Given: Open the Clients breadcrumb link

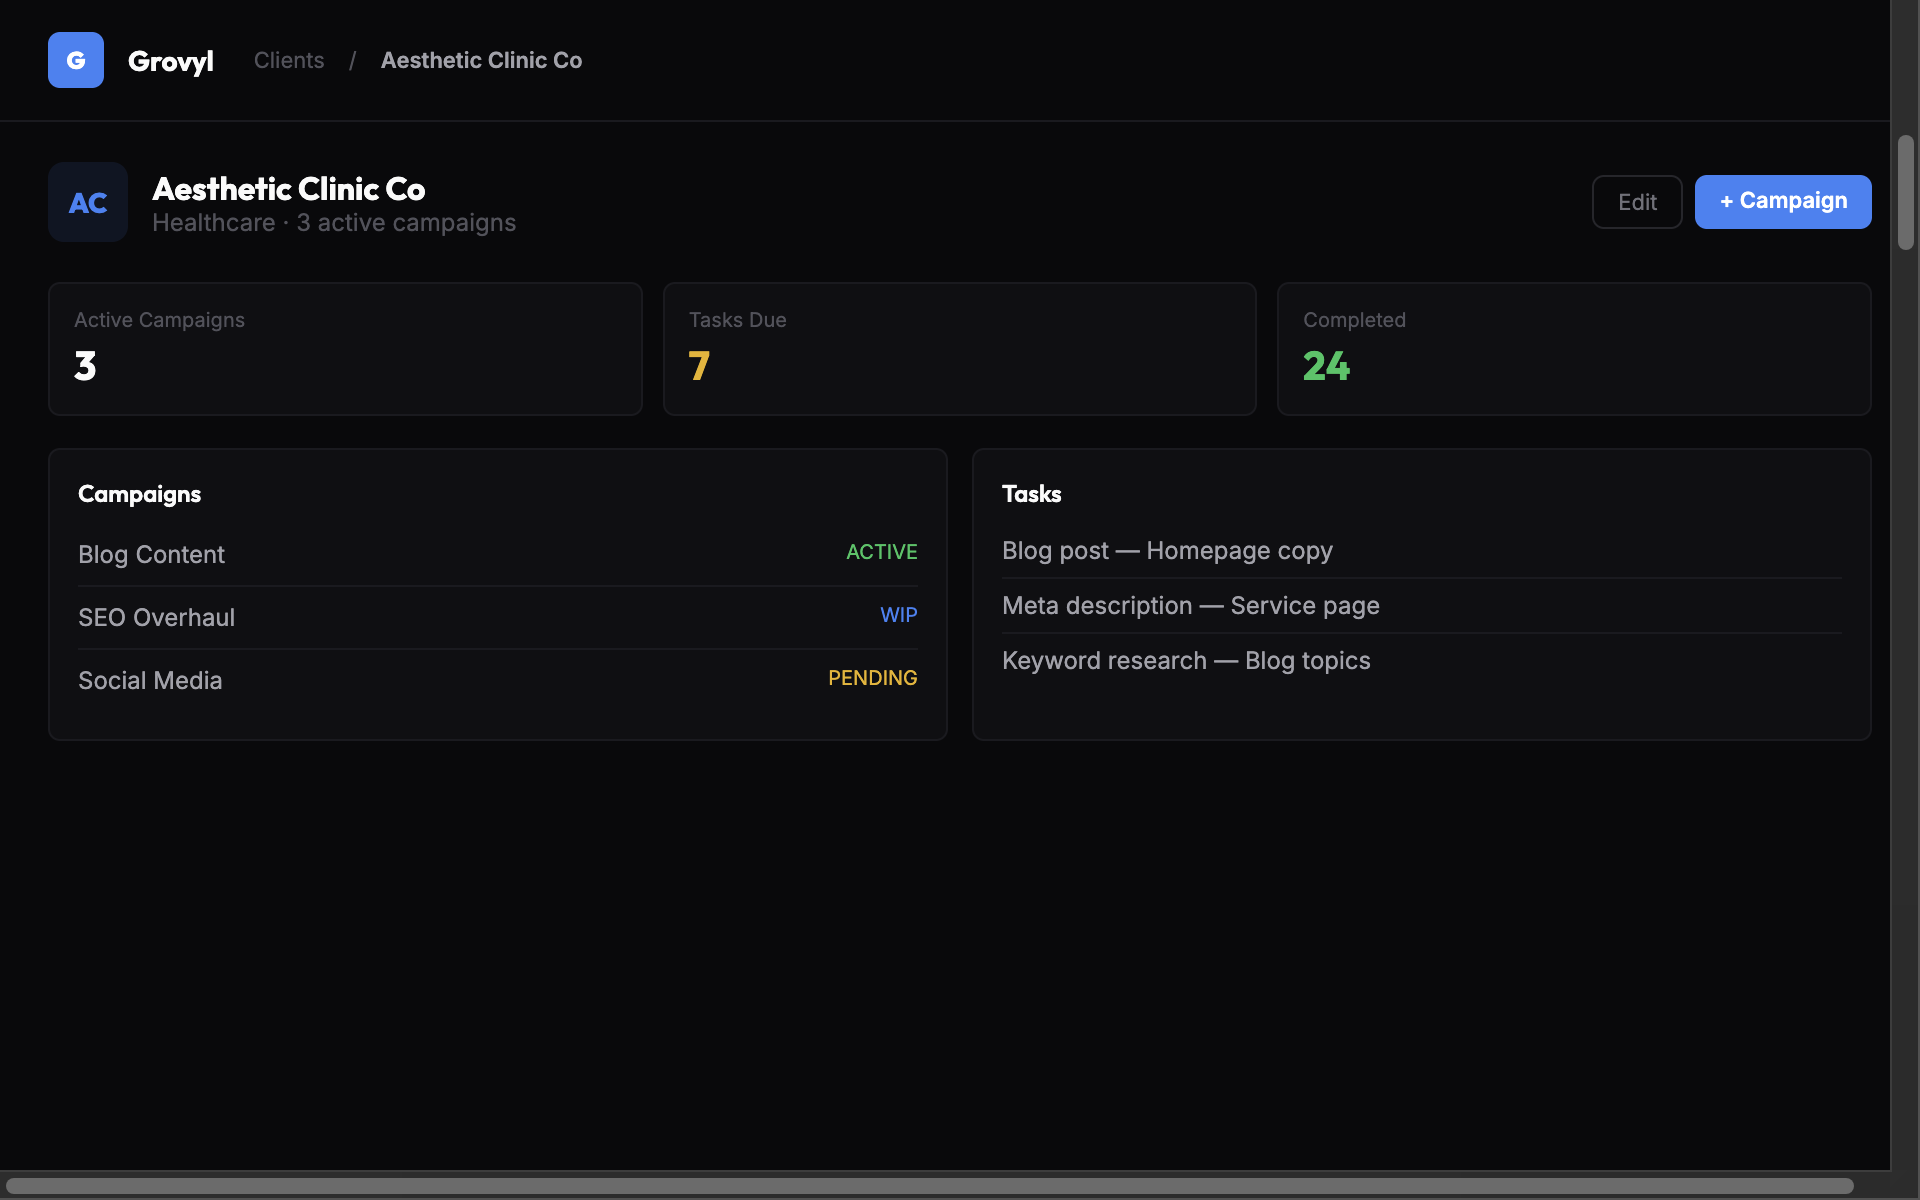Looking at the screenshot, I should [289, 60].
